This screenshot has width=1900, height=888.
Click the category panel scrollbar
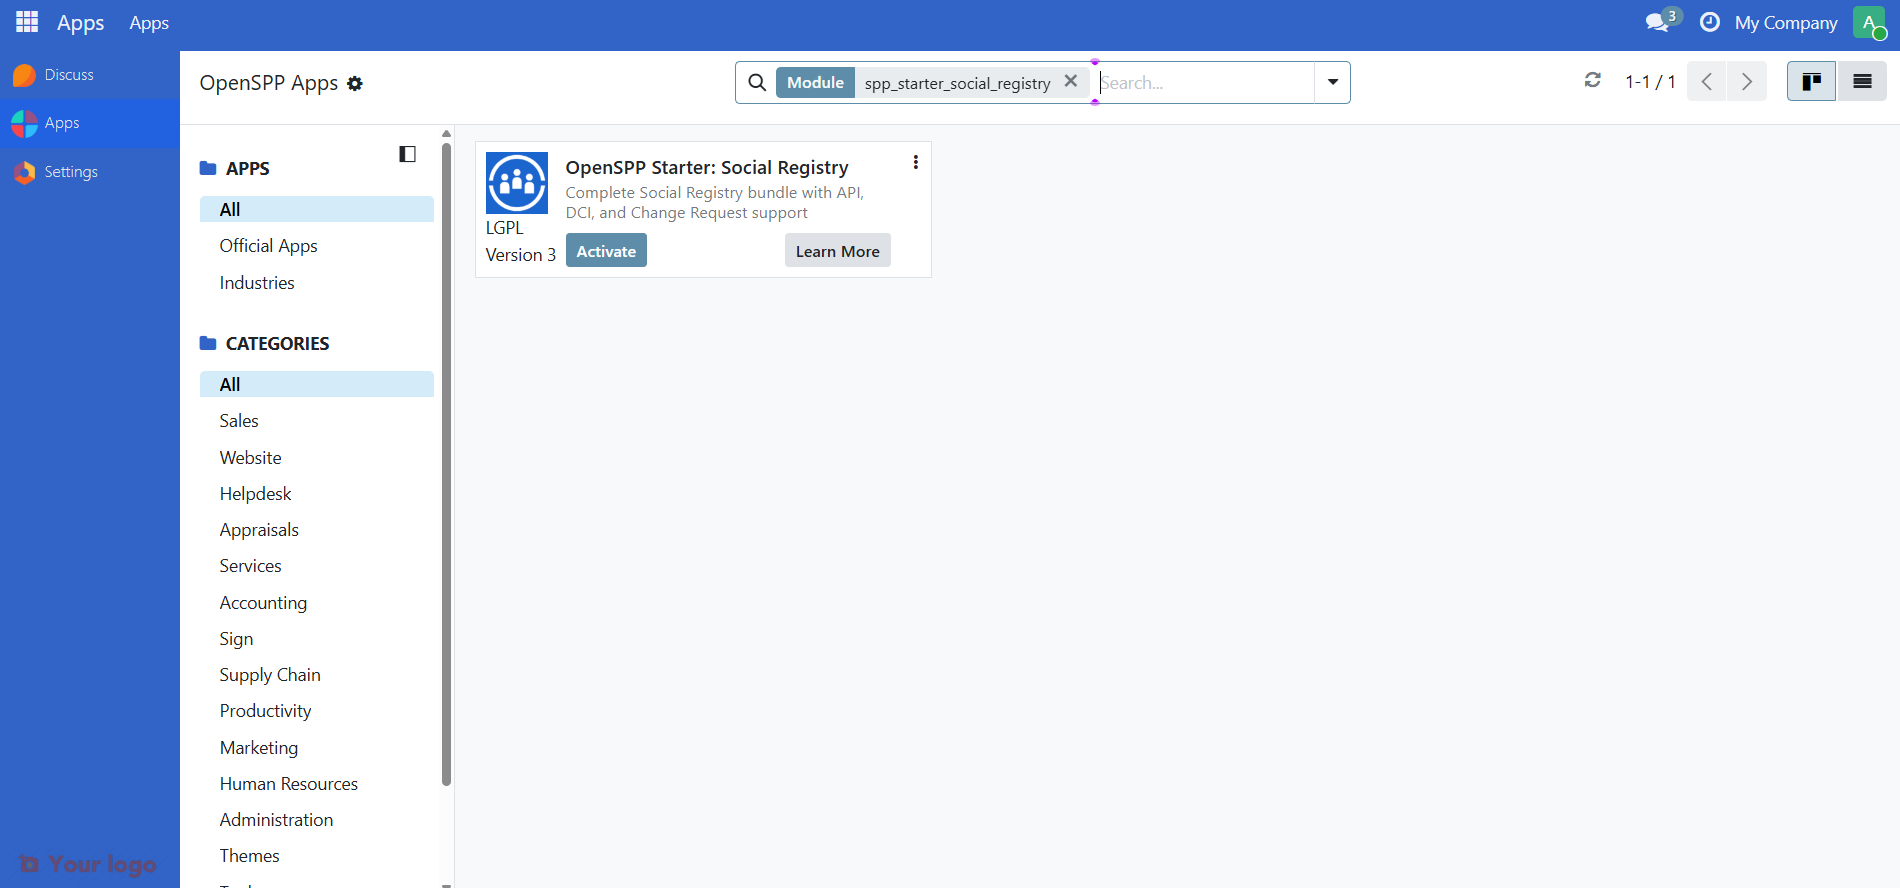(x=446, y=463)
